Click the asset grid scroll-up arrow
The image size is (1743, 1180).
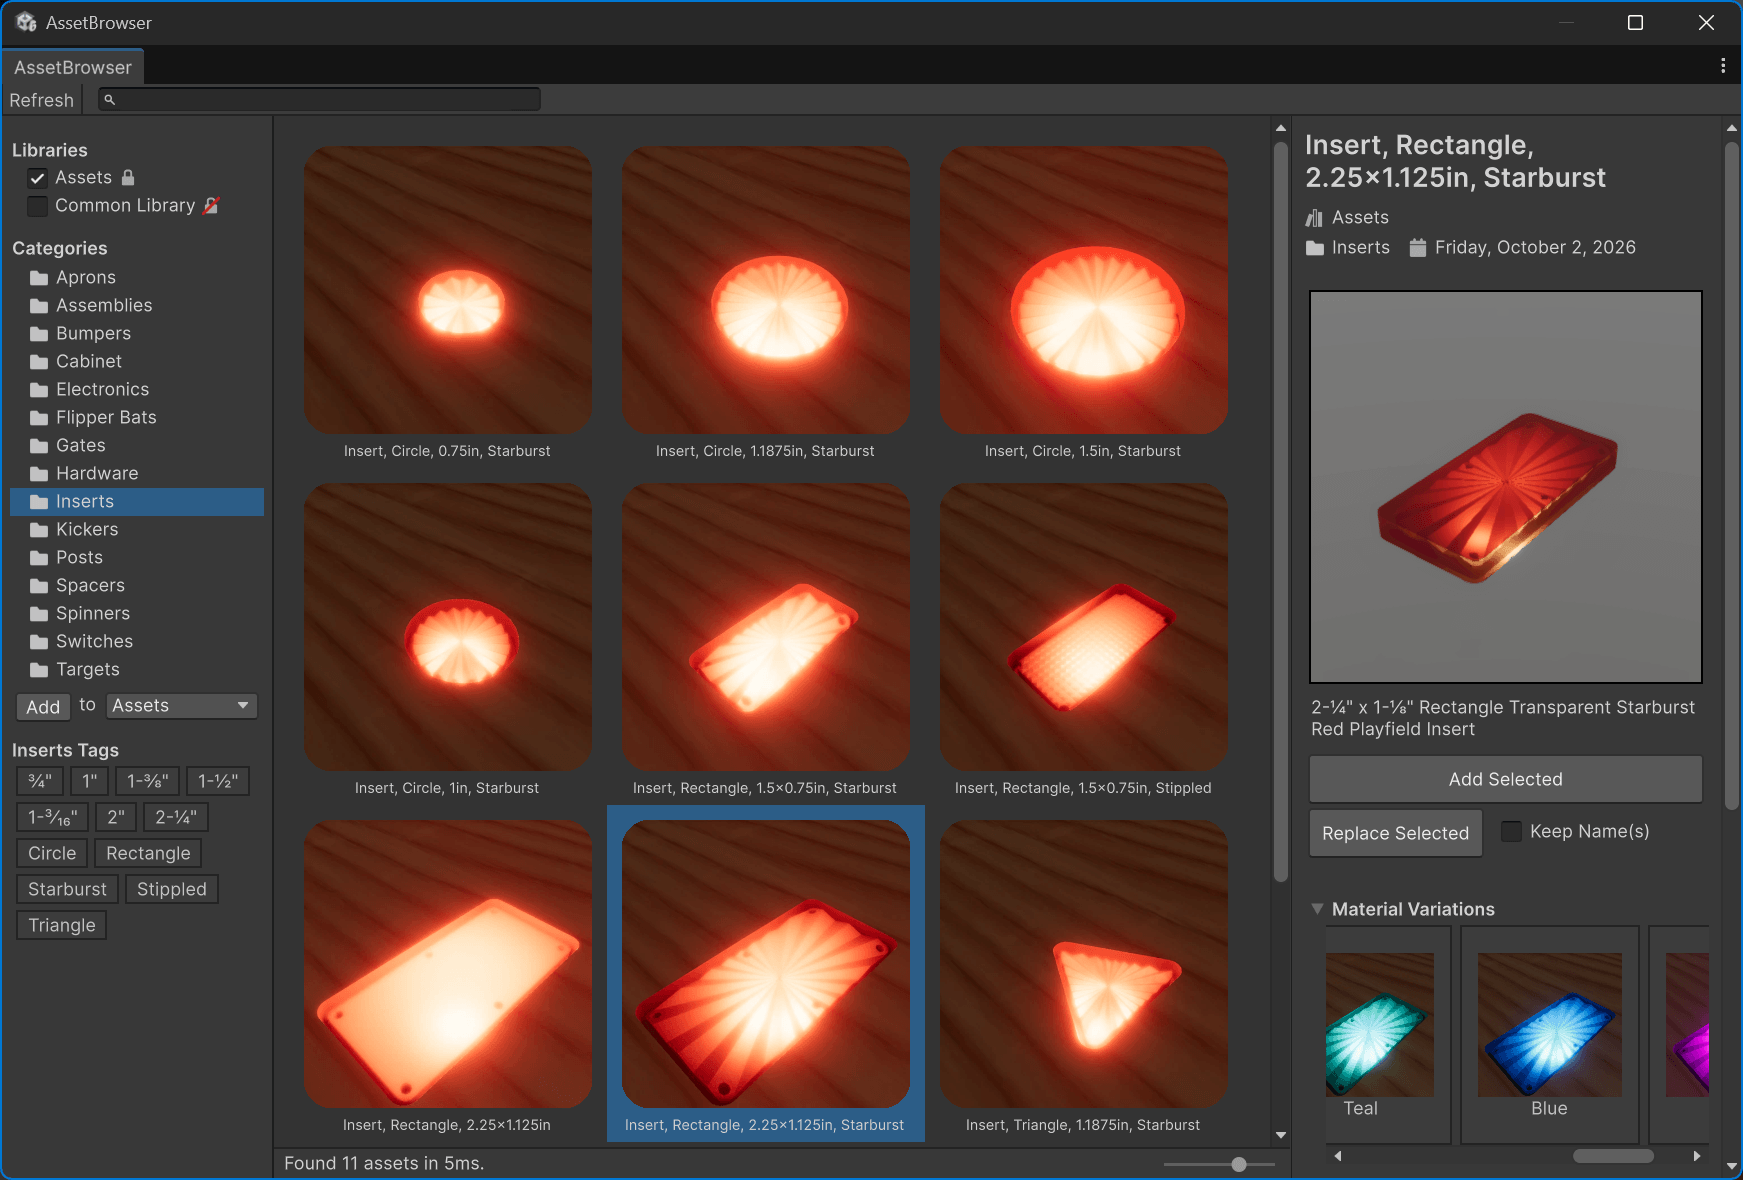(x=1281, y=128)
